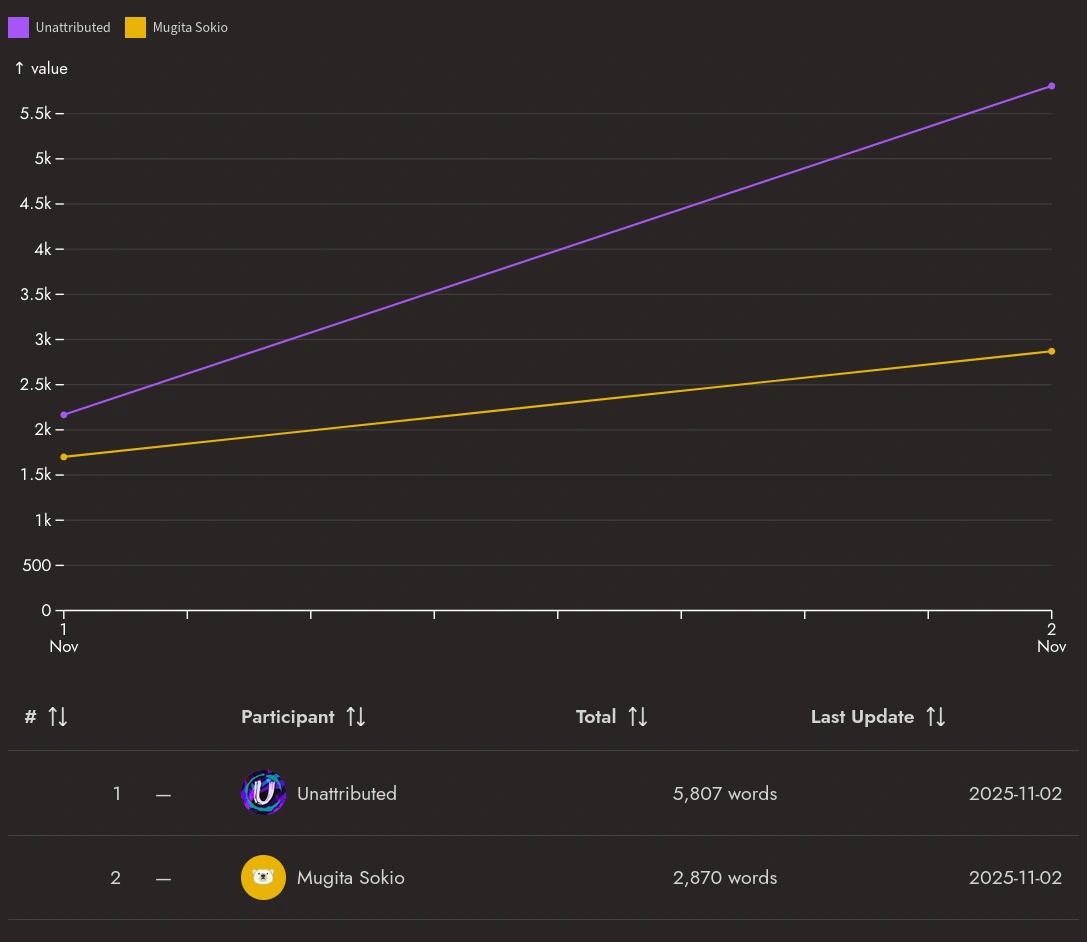This screenshot has width=1087, height=942.
Task: Click the sort icon next to the # column
Action: tap(58, 716)
